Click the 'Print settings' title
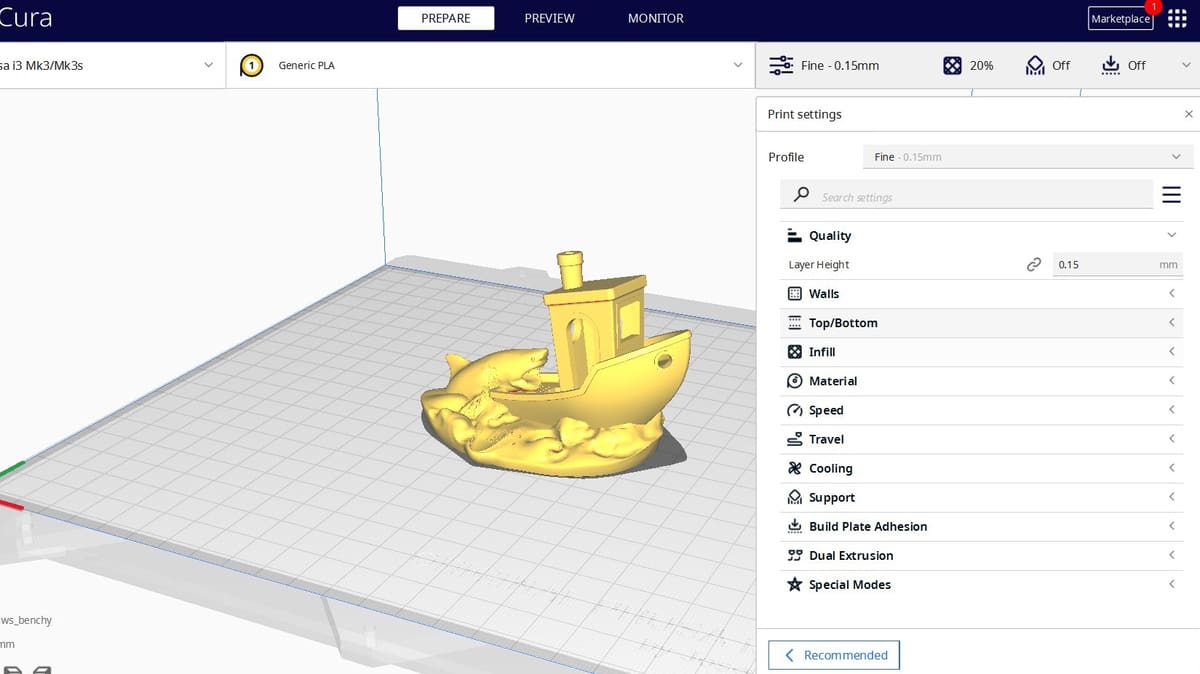1200x674 pixels. [804, 114]
